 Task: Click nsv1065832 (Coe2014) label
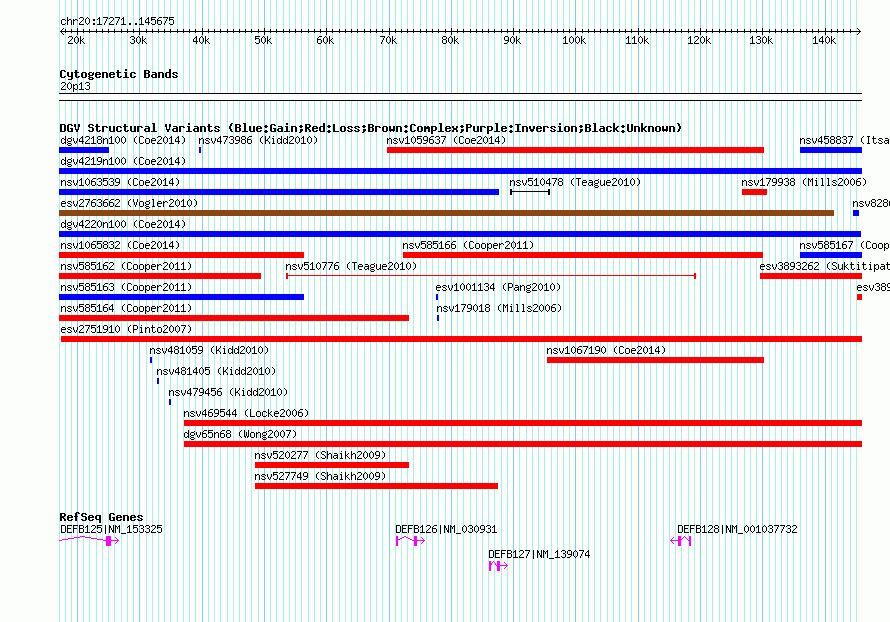(x=120, y=245)
